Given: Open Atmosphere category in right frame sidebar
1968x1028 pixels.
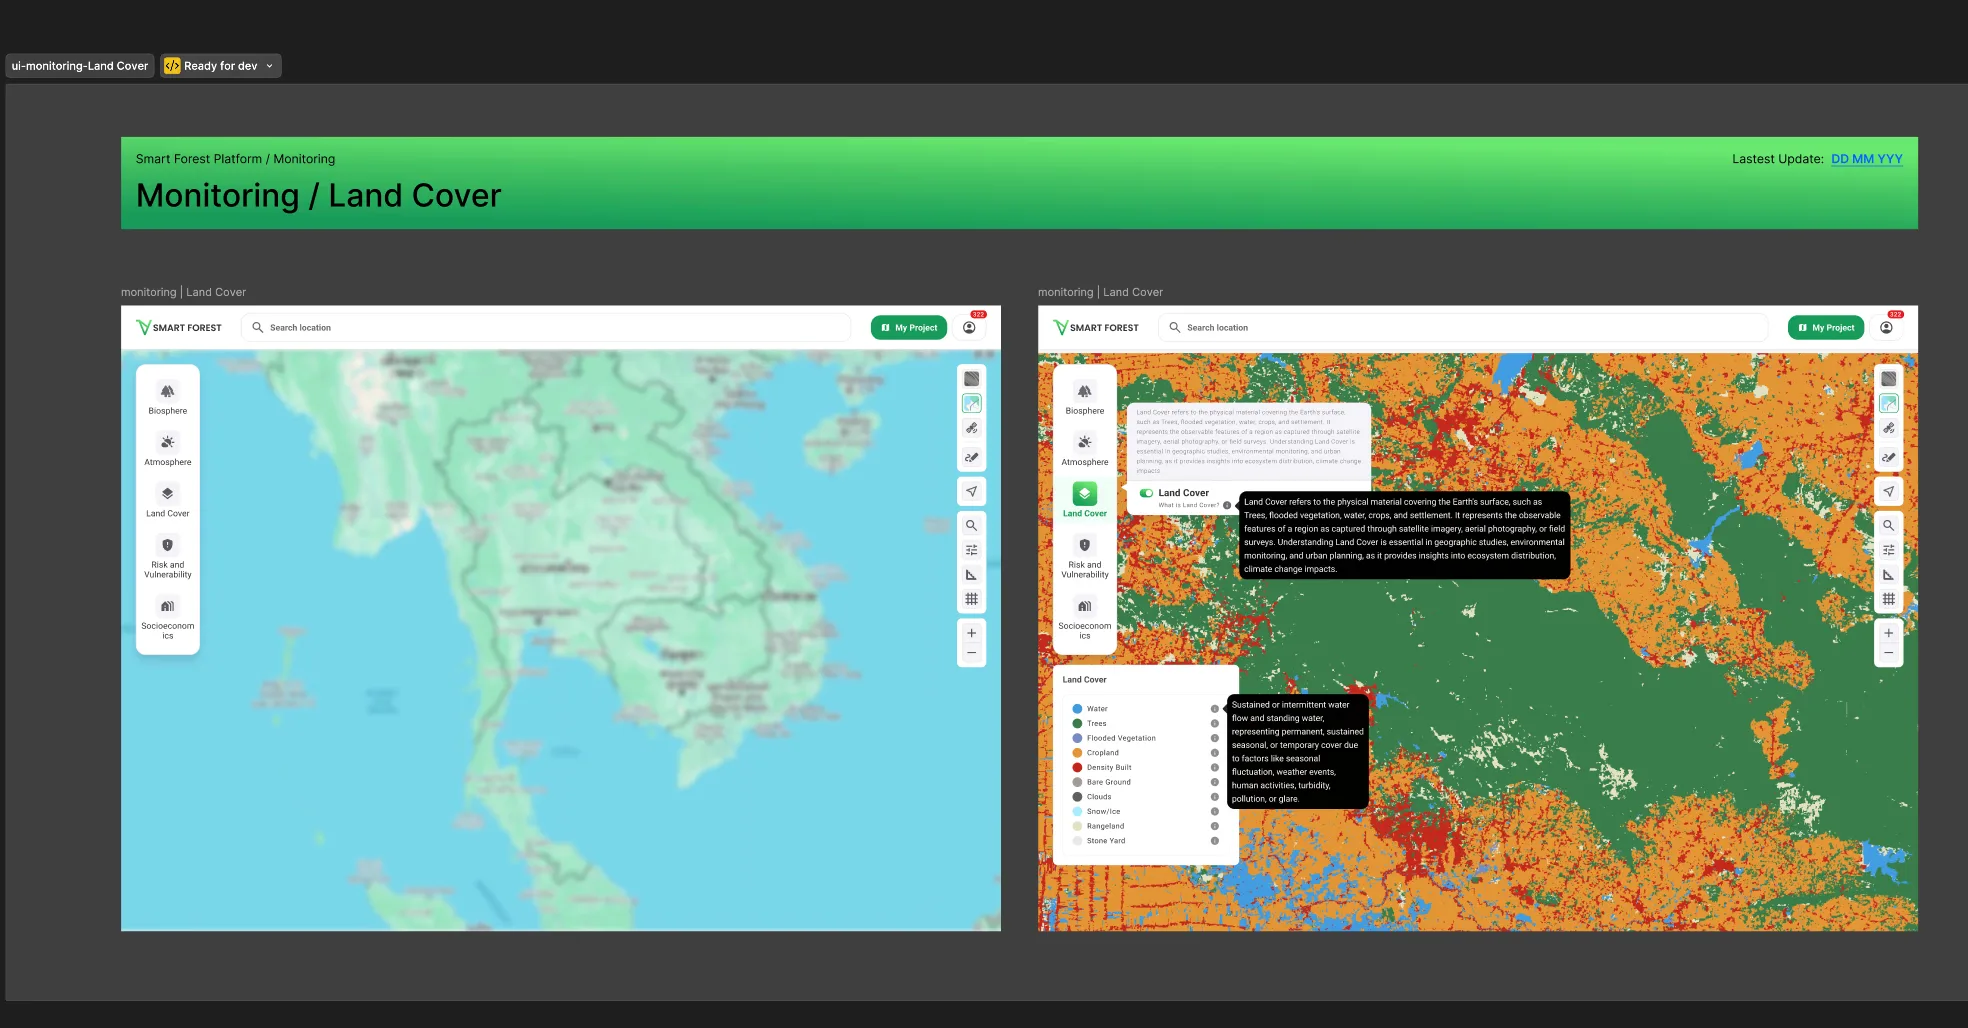Looking at the screenshot, I should (x=1084, y=448).
